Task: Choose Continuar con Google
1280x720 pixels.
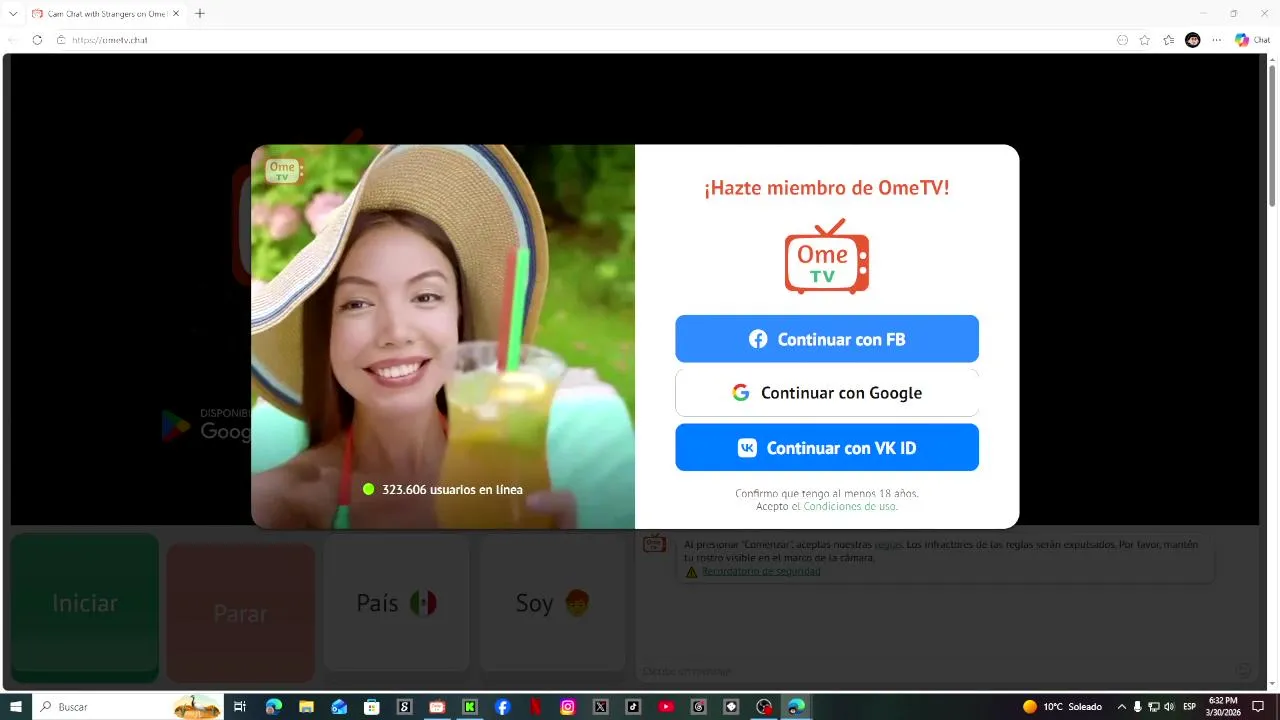Action: [827, 393]
